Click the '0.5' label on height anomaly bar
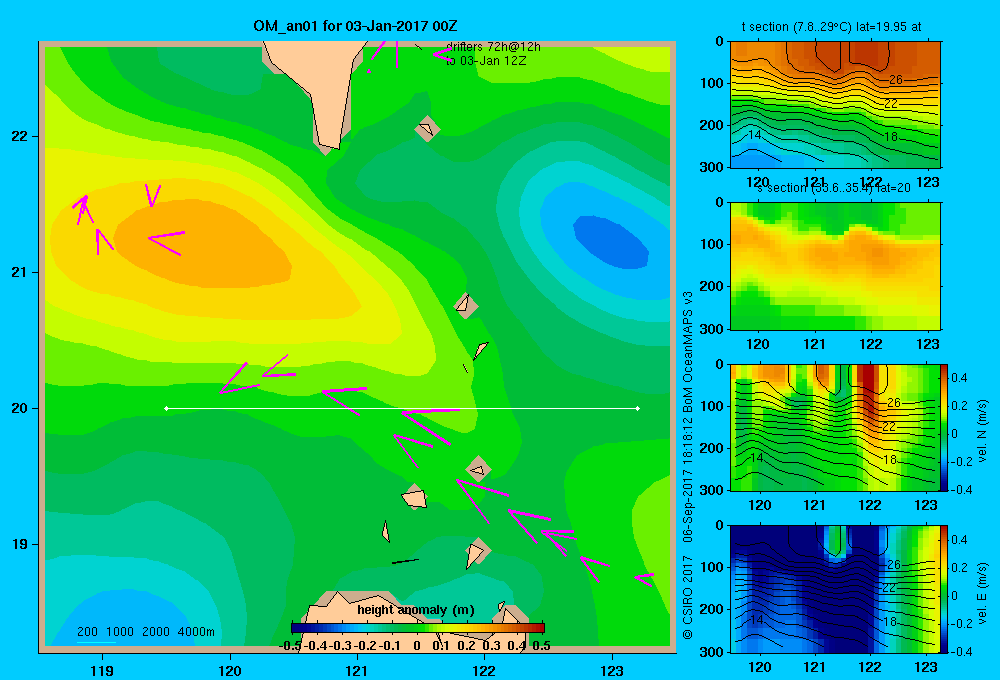The width and height of the screenshot is (1000, 680). click(541, 646)
